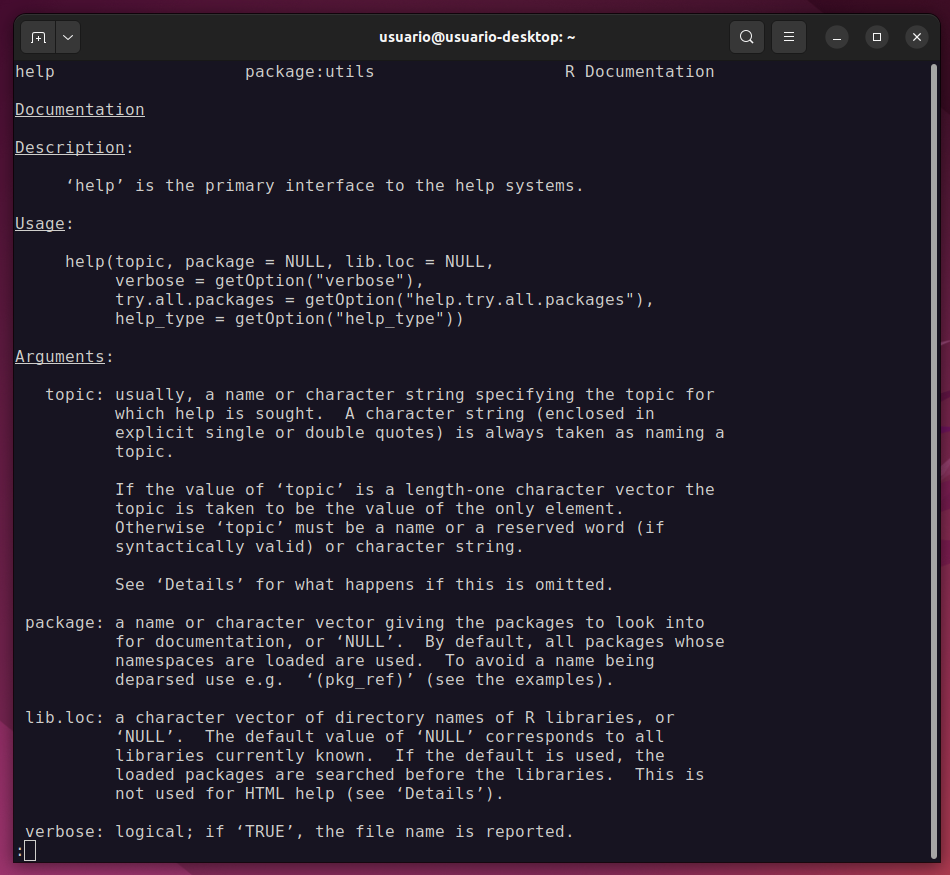Select the Usage section heading
This screenshot has height=875, width=950.
pos(40,224)
